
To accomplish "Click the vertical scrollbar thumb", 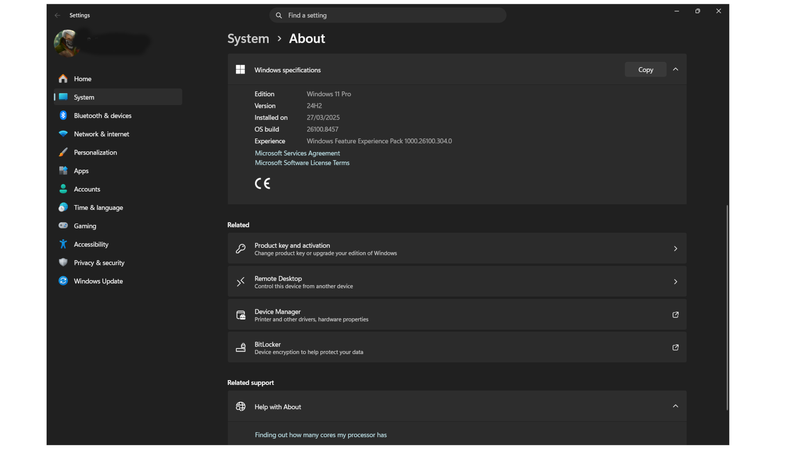I will [727, 307].
